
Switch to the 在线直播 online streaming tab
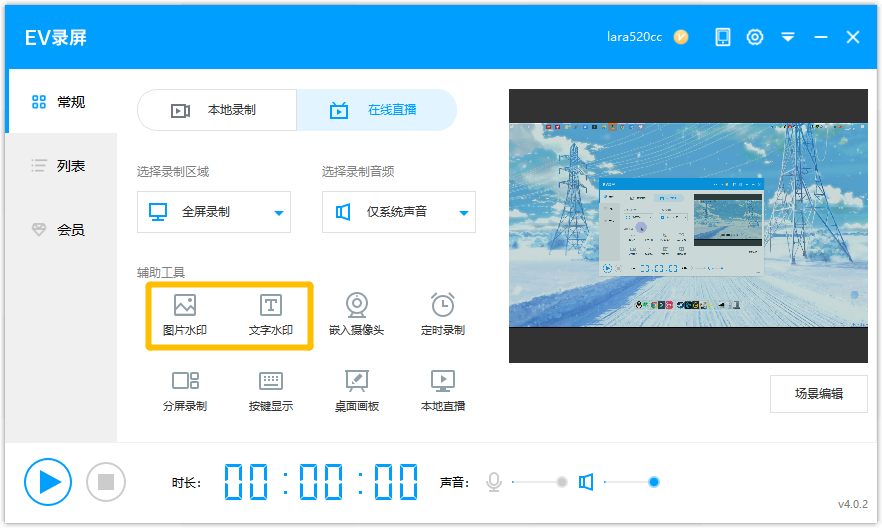coord(376,110)
